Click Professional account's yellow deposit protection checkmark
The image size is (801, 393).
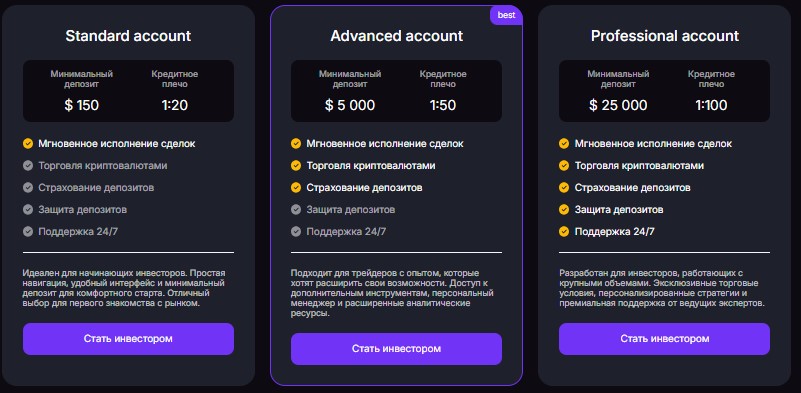point(564,210)
